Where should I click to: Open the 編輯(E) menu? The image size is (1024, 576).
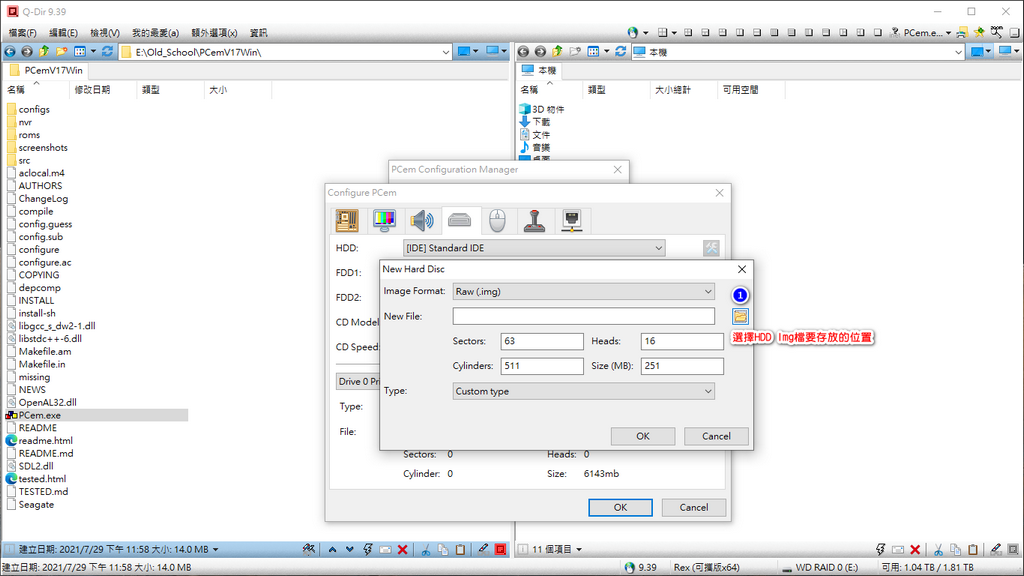(63, 33)
